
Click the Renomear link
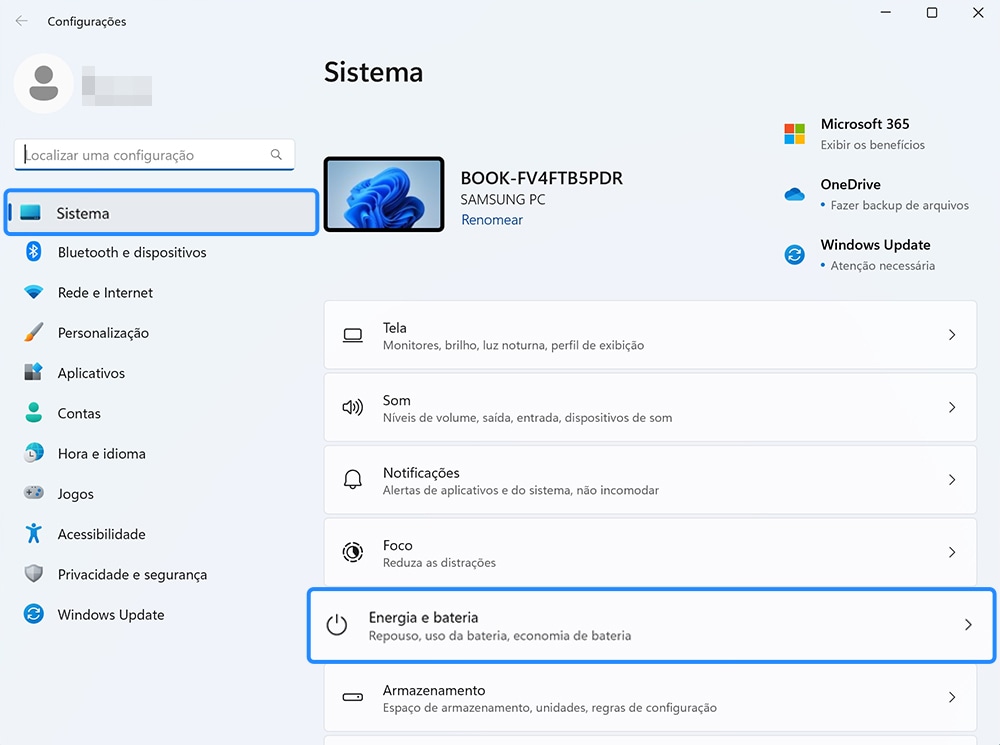pyautogui.click(x=491, y=219)
